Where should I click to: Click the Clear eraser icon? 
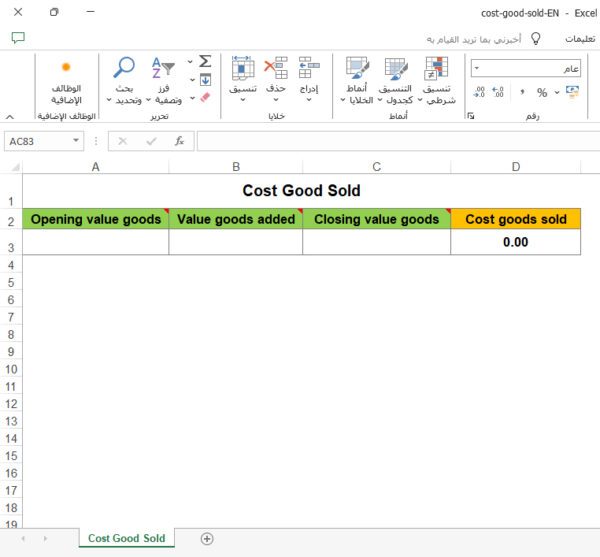coord(205,98)
